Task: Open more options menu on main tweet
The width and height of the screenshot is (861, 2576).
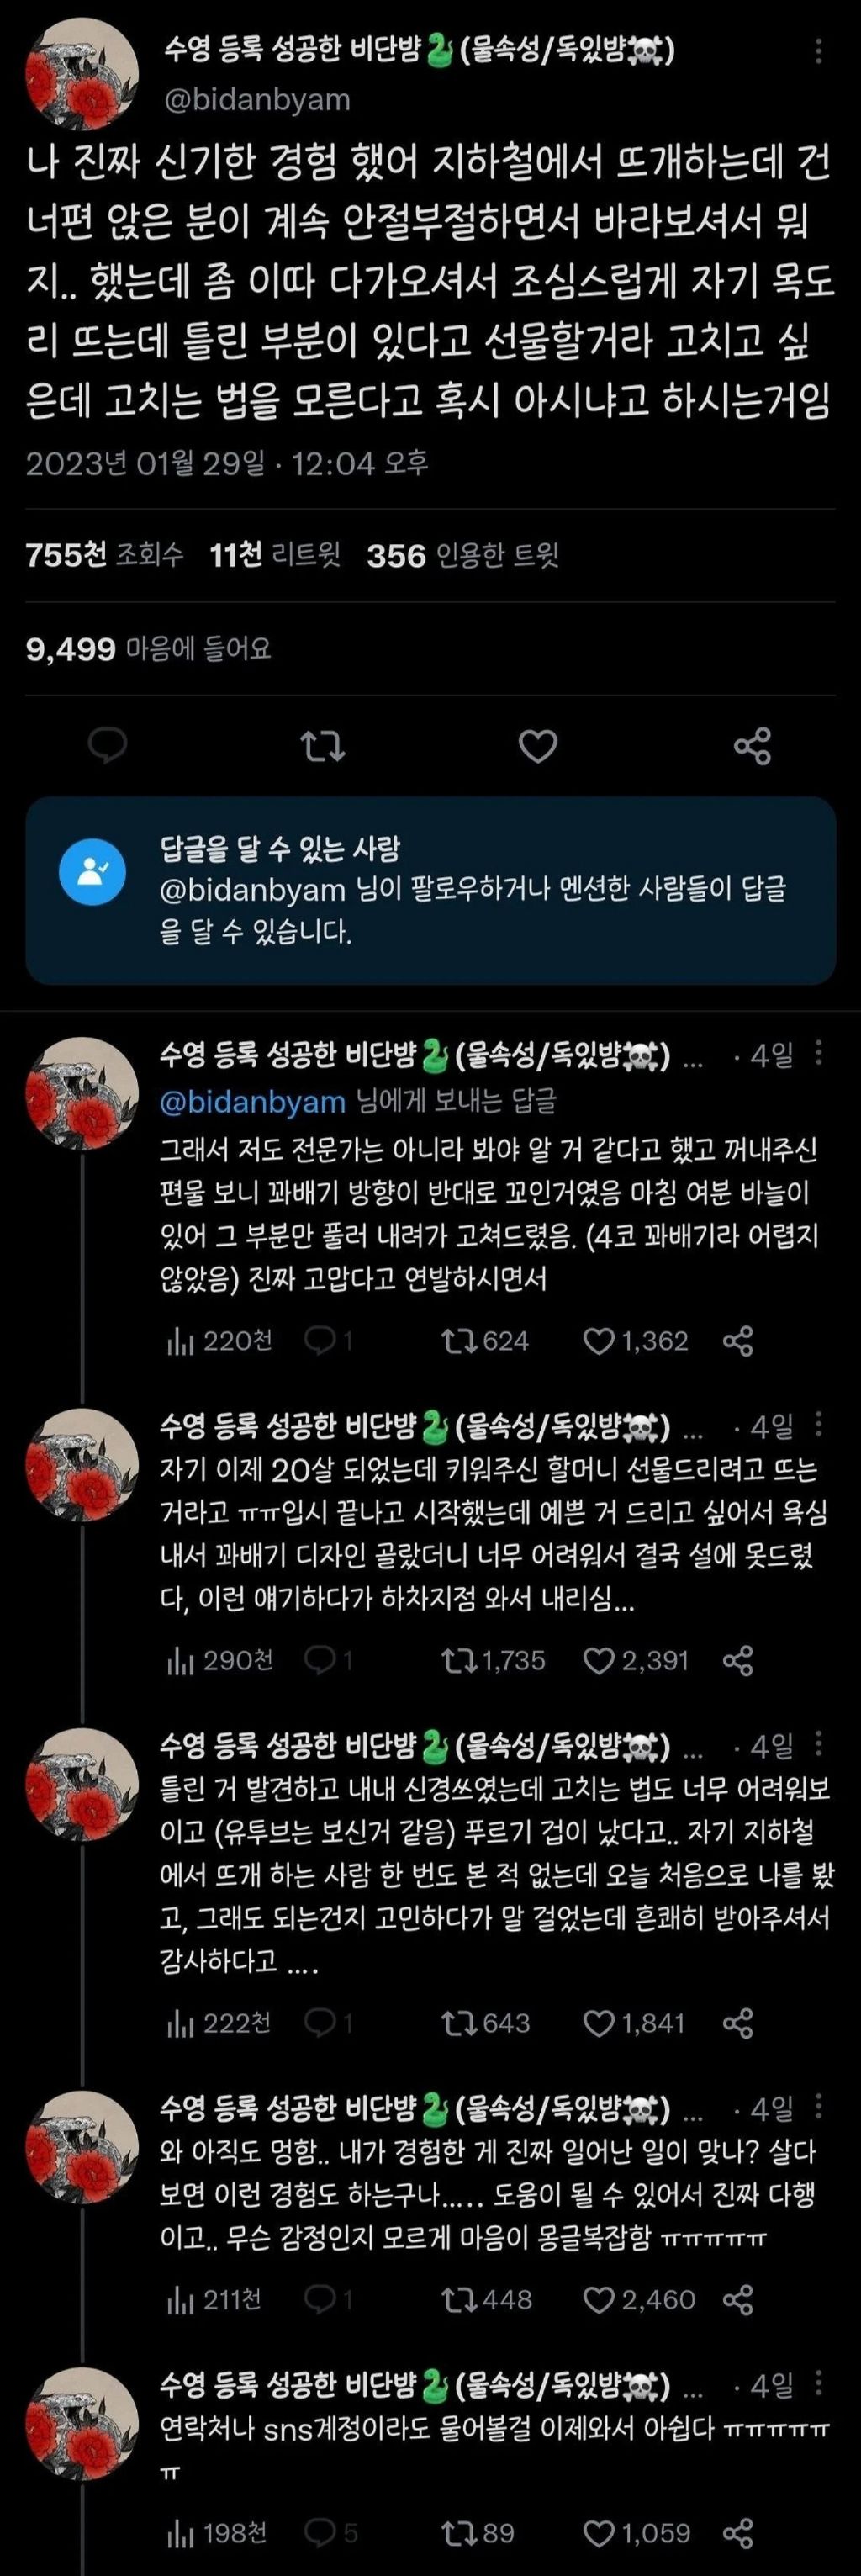Action: click(819, 50)
